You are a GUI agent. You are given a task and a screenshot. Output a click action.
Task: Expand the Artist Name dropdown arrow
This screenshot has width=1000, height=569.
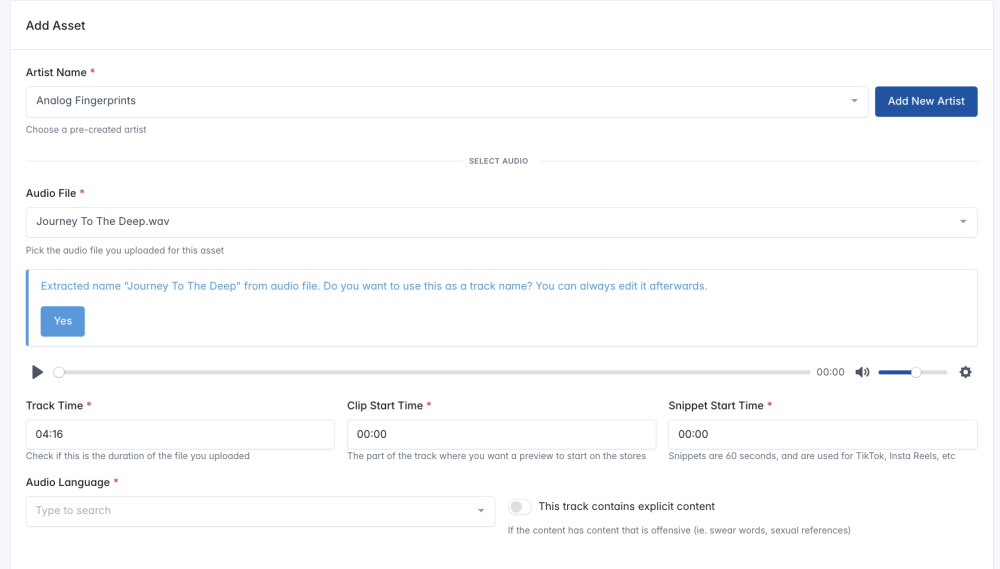tap(854, 101)
